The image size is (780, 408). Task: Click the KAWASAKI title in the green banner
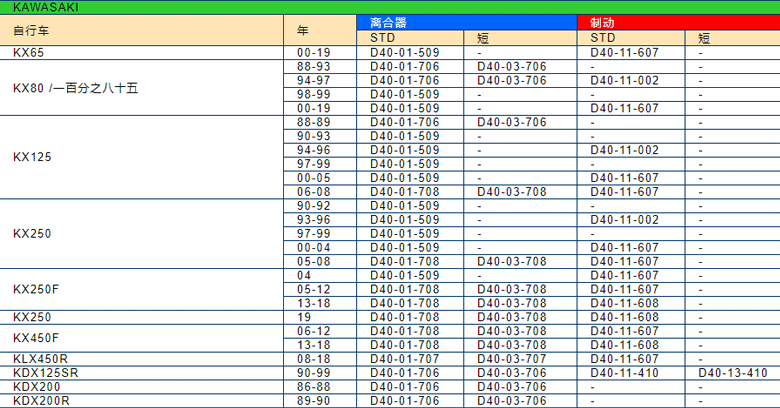46,7
